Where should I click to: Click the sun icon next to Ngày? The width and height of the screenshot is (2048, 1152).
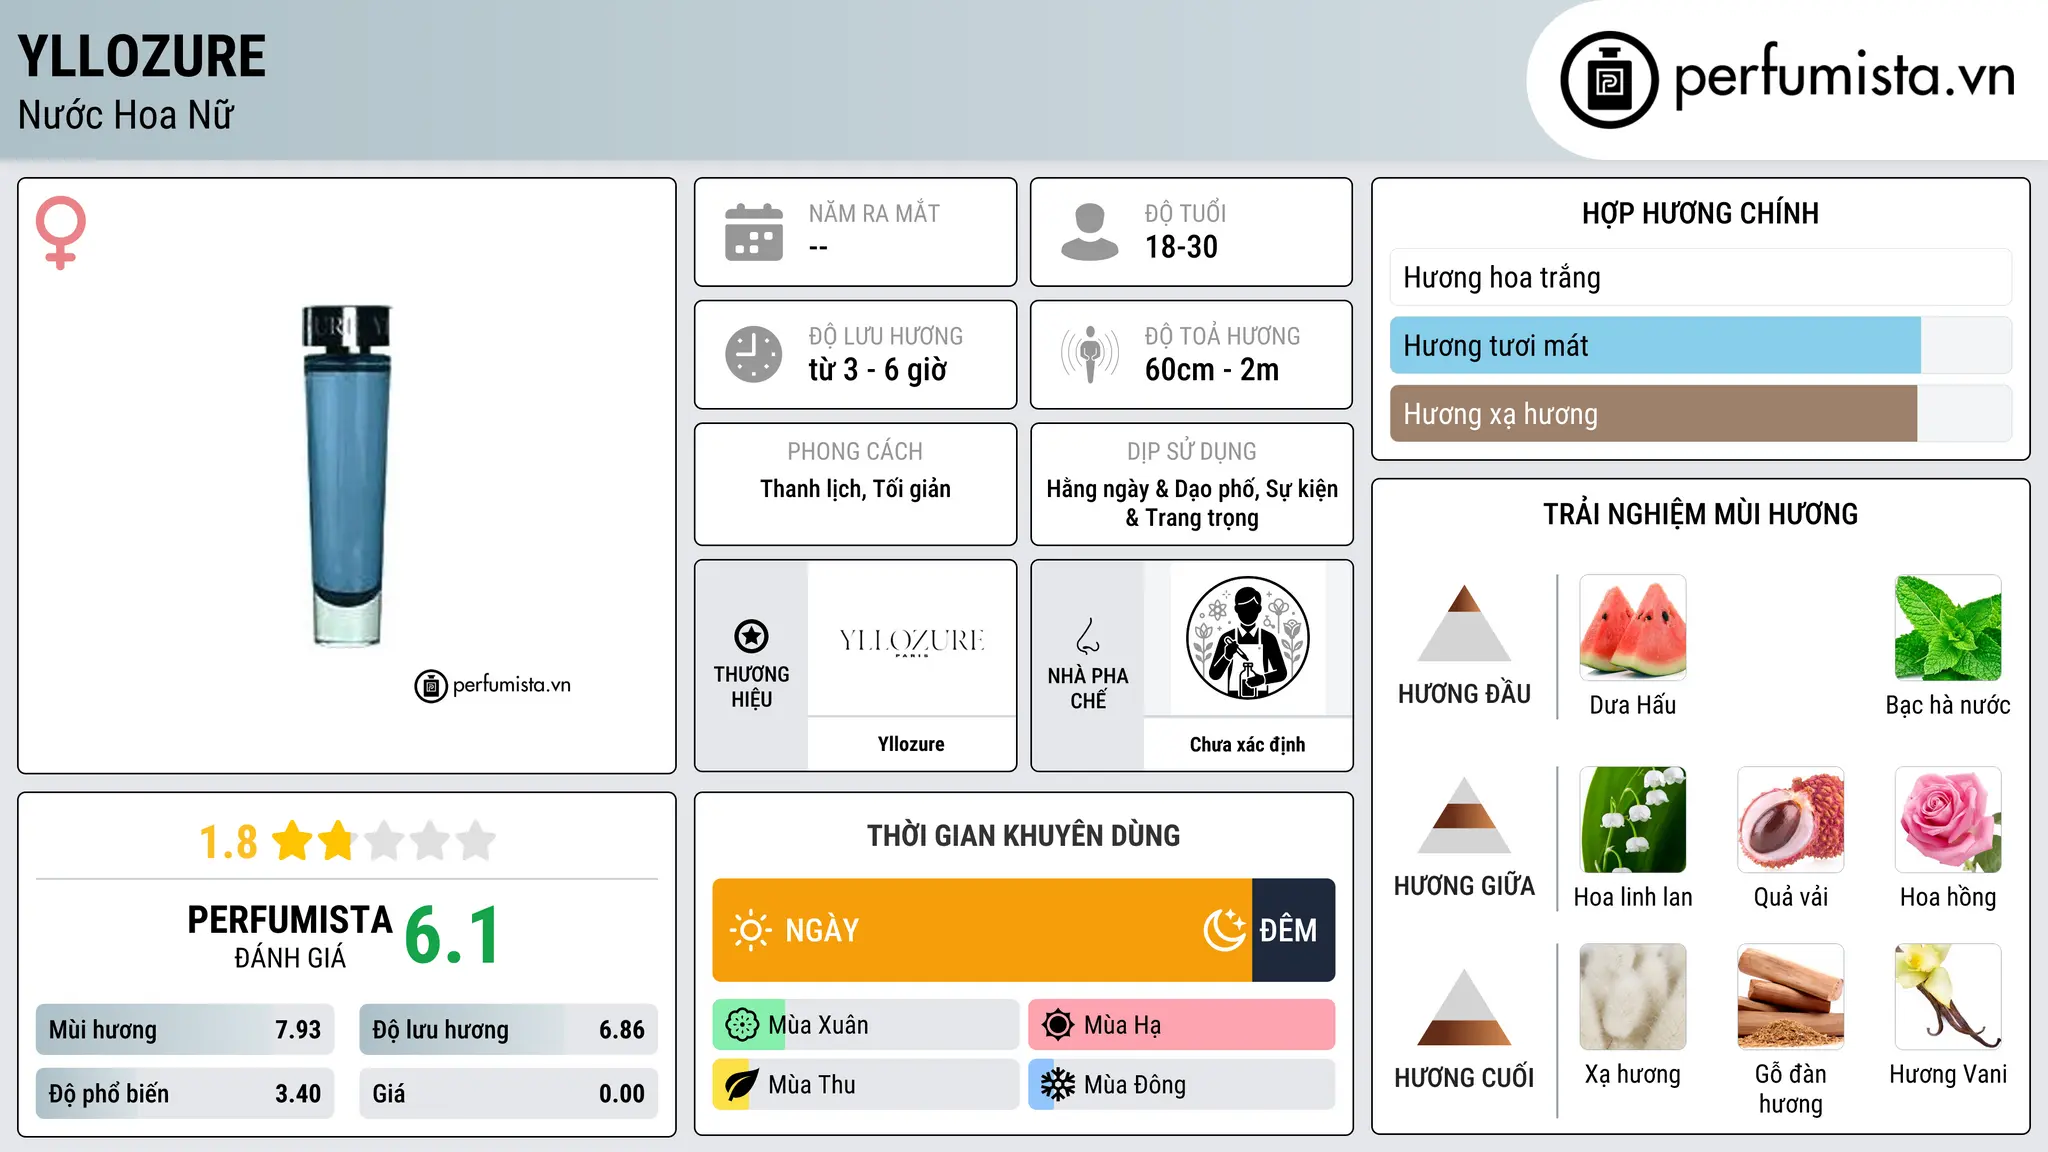point(751,930)
